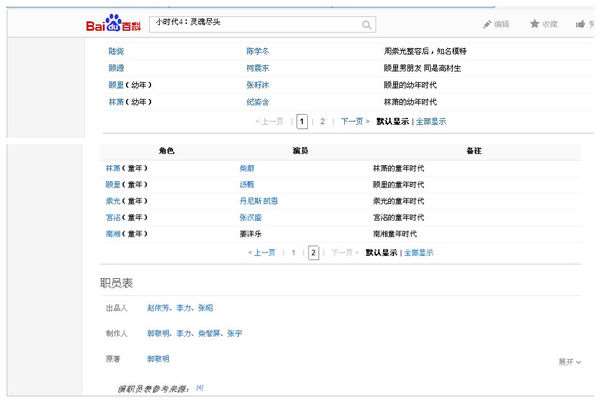The width and height of the screenshot is (600, 403).
Task: Select page 1 under the 童年 cast table
Action: pos(293,253)
